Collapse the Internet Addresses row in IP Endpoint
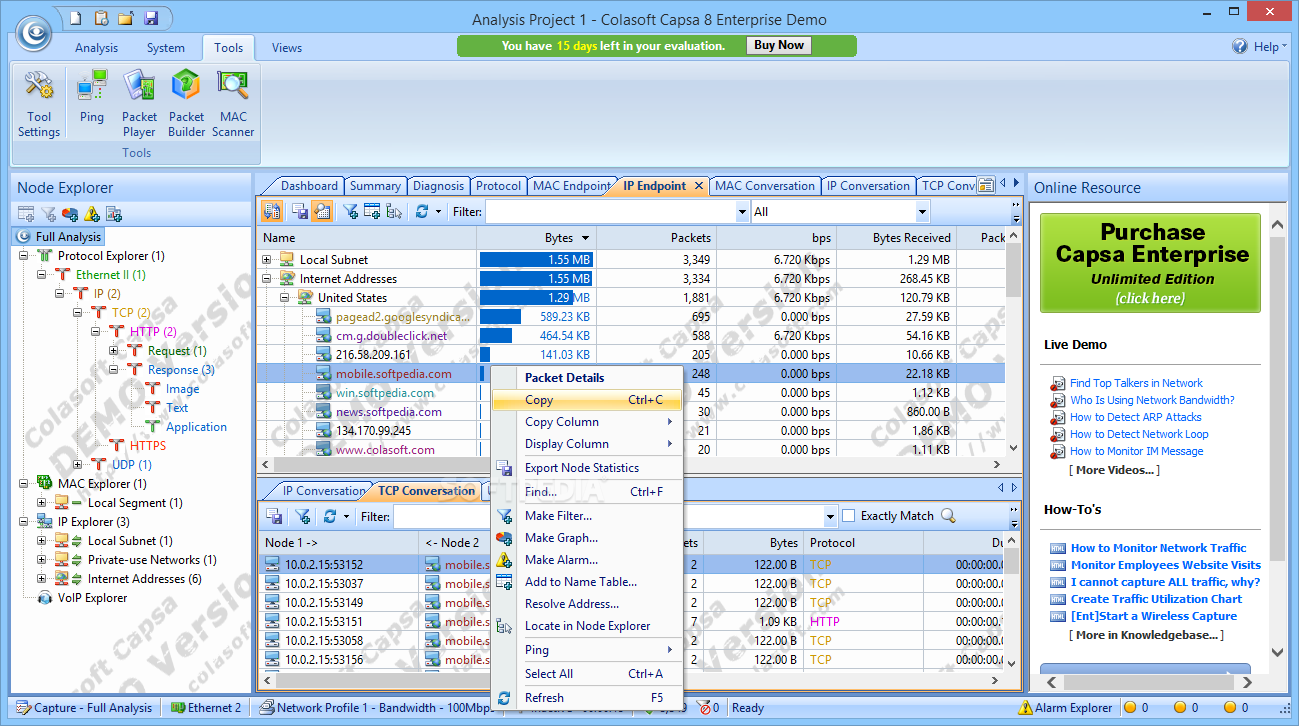Viewport: 1299px width, 726px height. (x=267, y=279)
